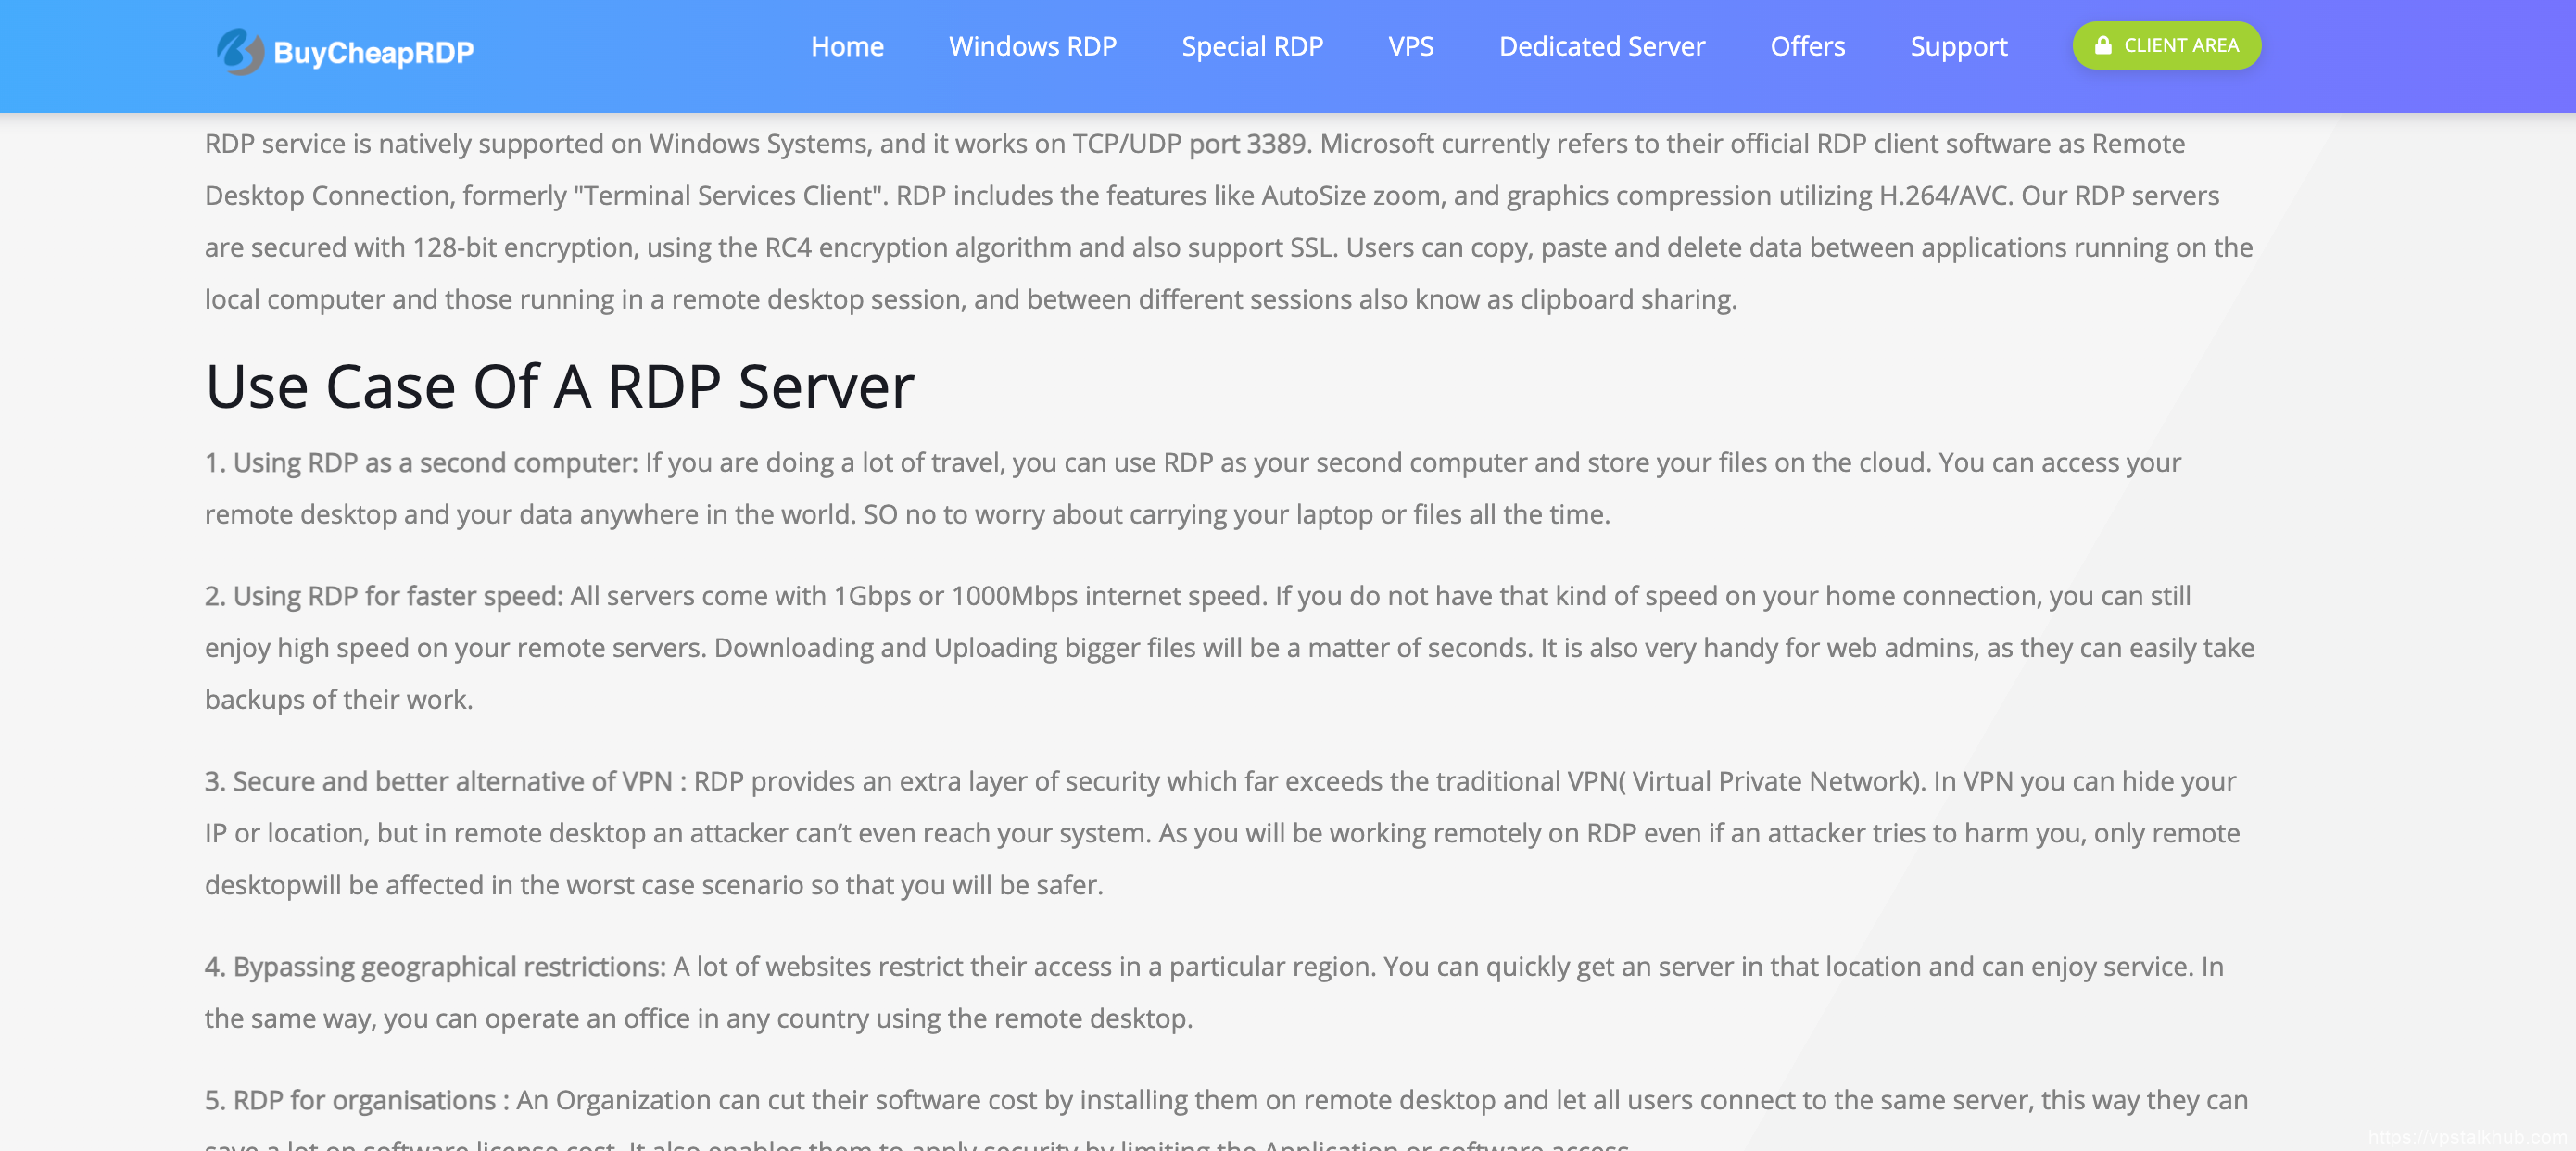The width and height of the screenshot is (2576, 1151).
Task: Click the BuyCheapRDP logo icon
Action: click(x=239, y=51)
